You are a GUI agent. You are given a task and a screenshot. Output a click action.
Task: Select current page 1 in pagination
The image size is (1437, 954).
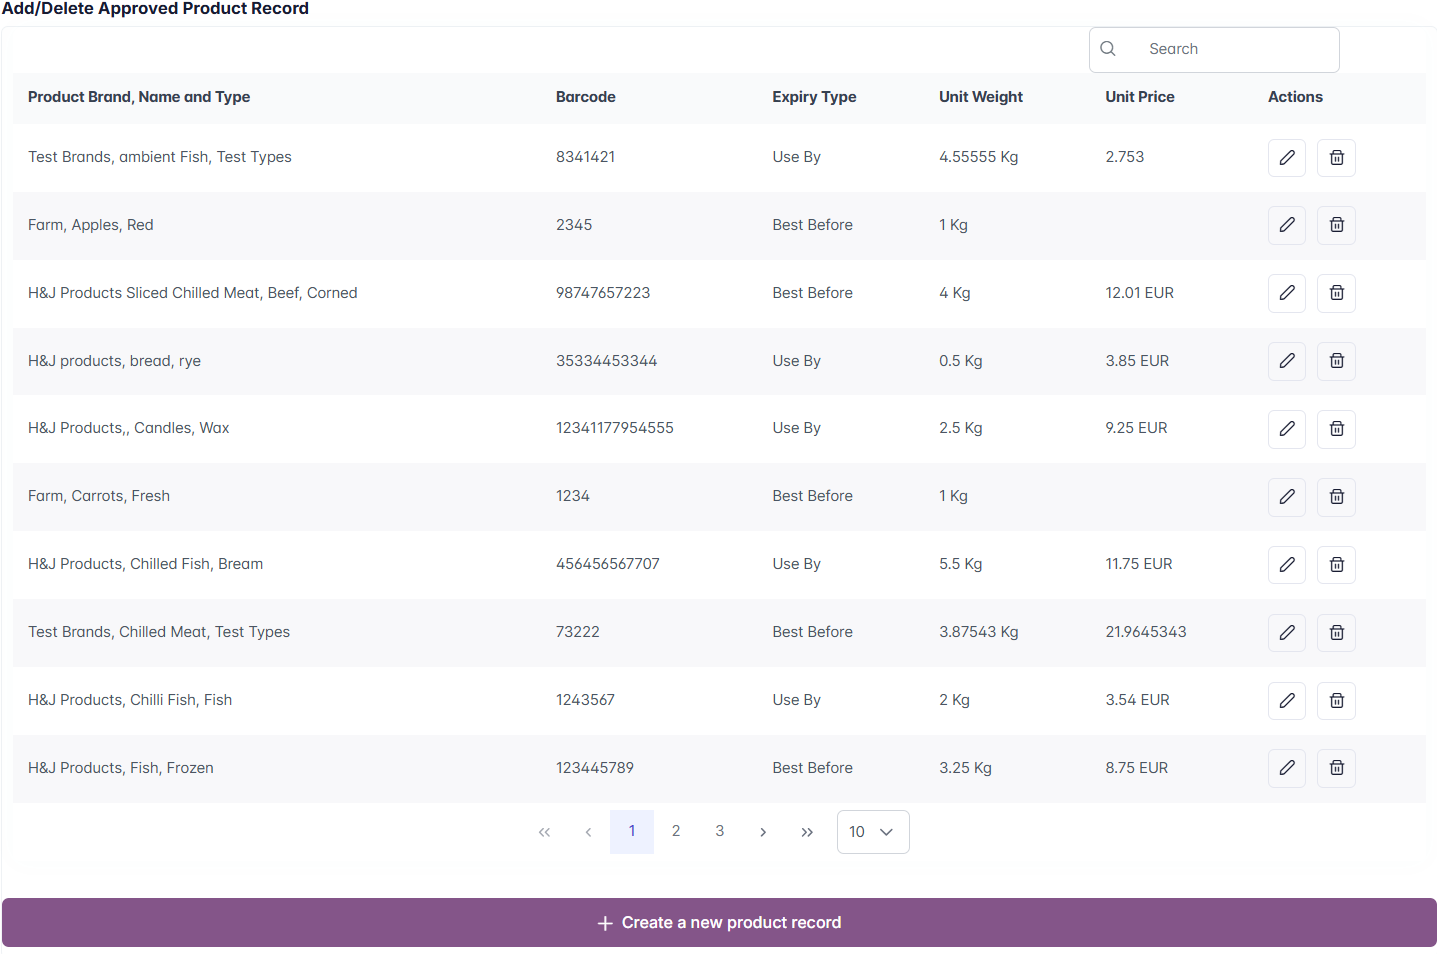point(632,831)
